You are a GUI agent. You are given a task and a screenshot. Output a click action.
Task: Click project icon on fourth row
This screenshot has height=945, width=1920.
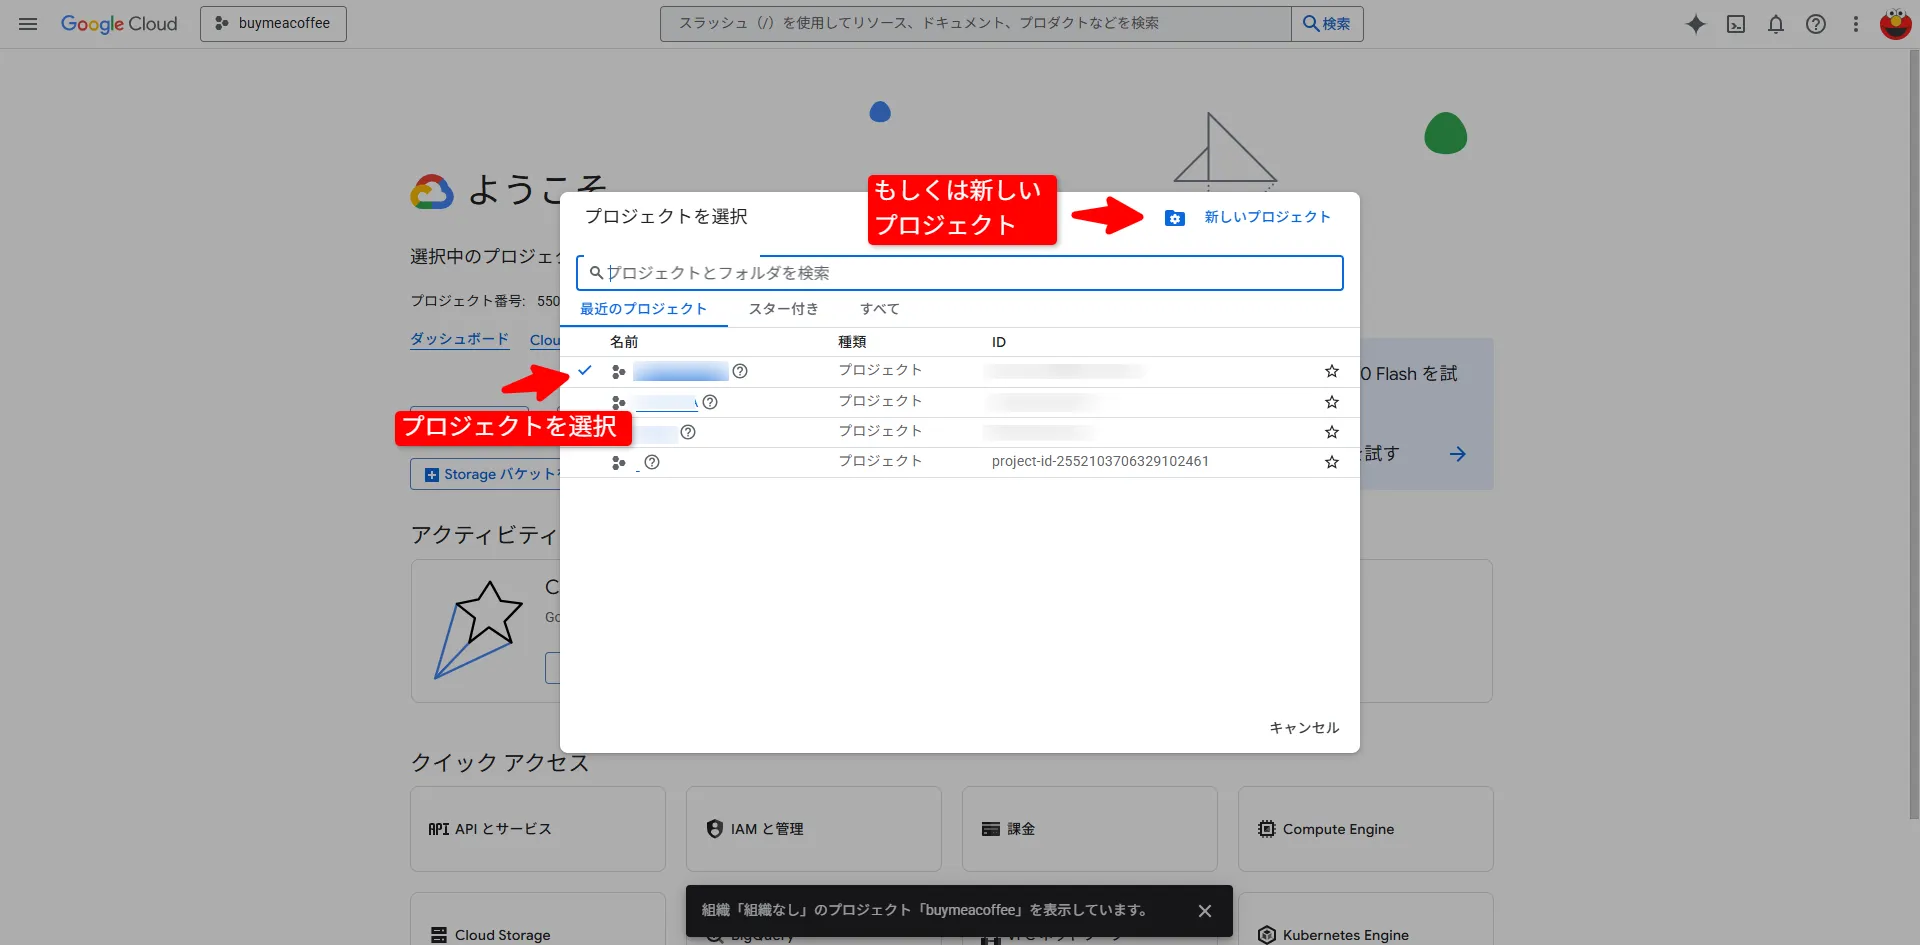619,462
